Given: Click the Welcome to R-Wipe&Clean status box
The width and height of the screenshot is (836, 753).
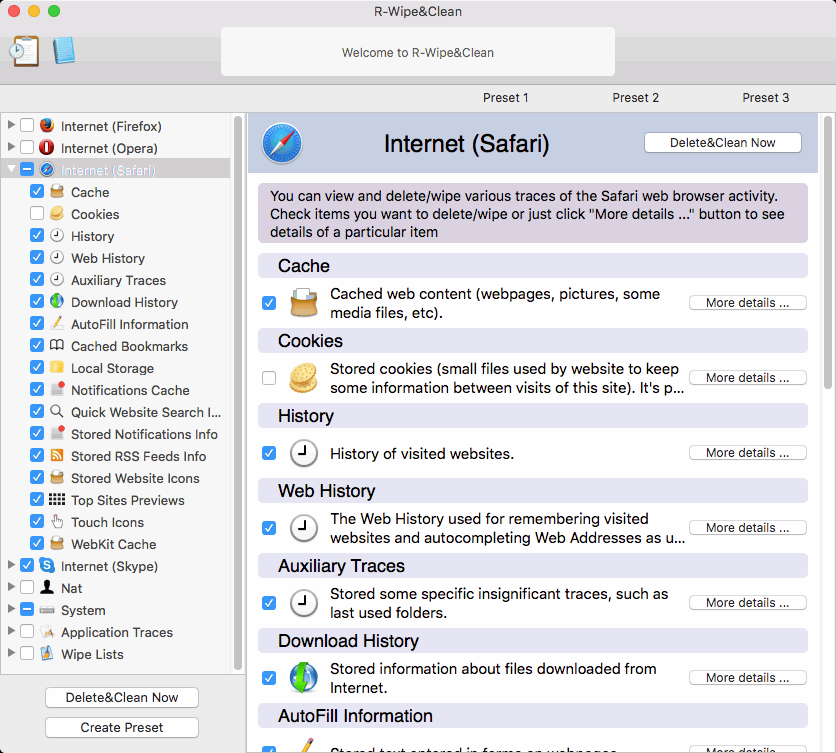Looking at the screenshot, I should tap(417, 52).
